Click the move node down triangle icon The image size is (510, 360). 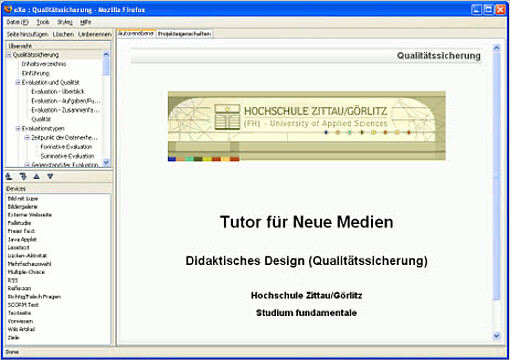point(50,176)
